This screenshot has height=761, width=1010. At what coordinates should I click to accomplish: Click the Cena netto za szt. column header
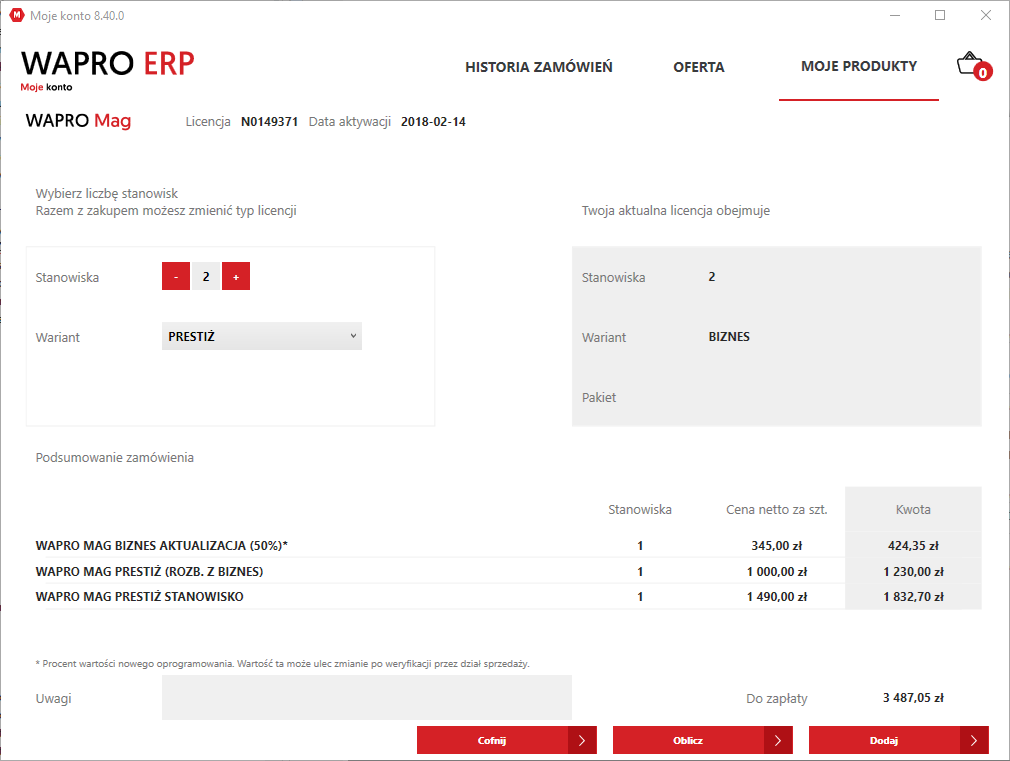776,510
